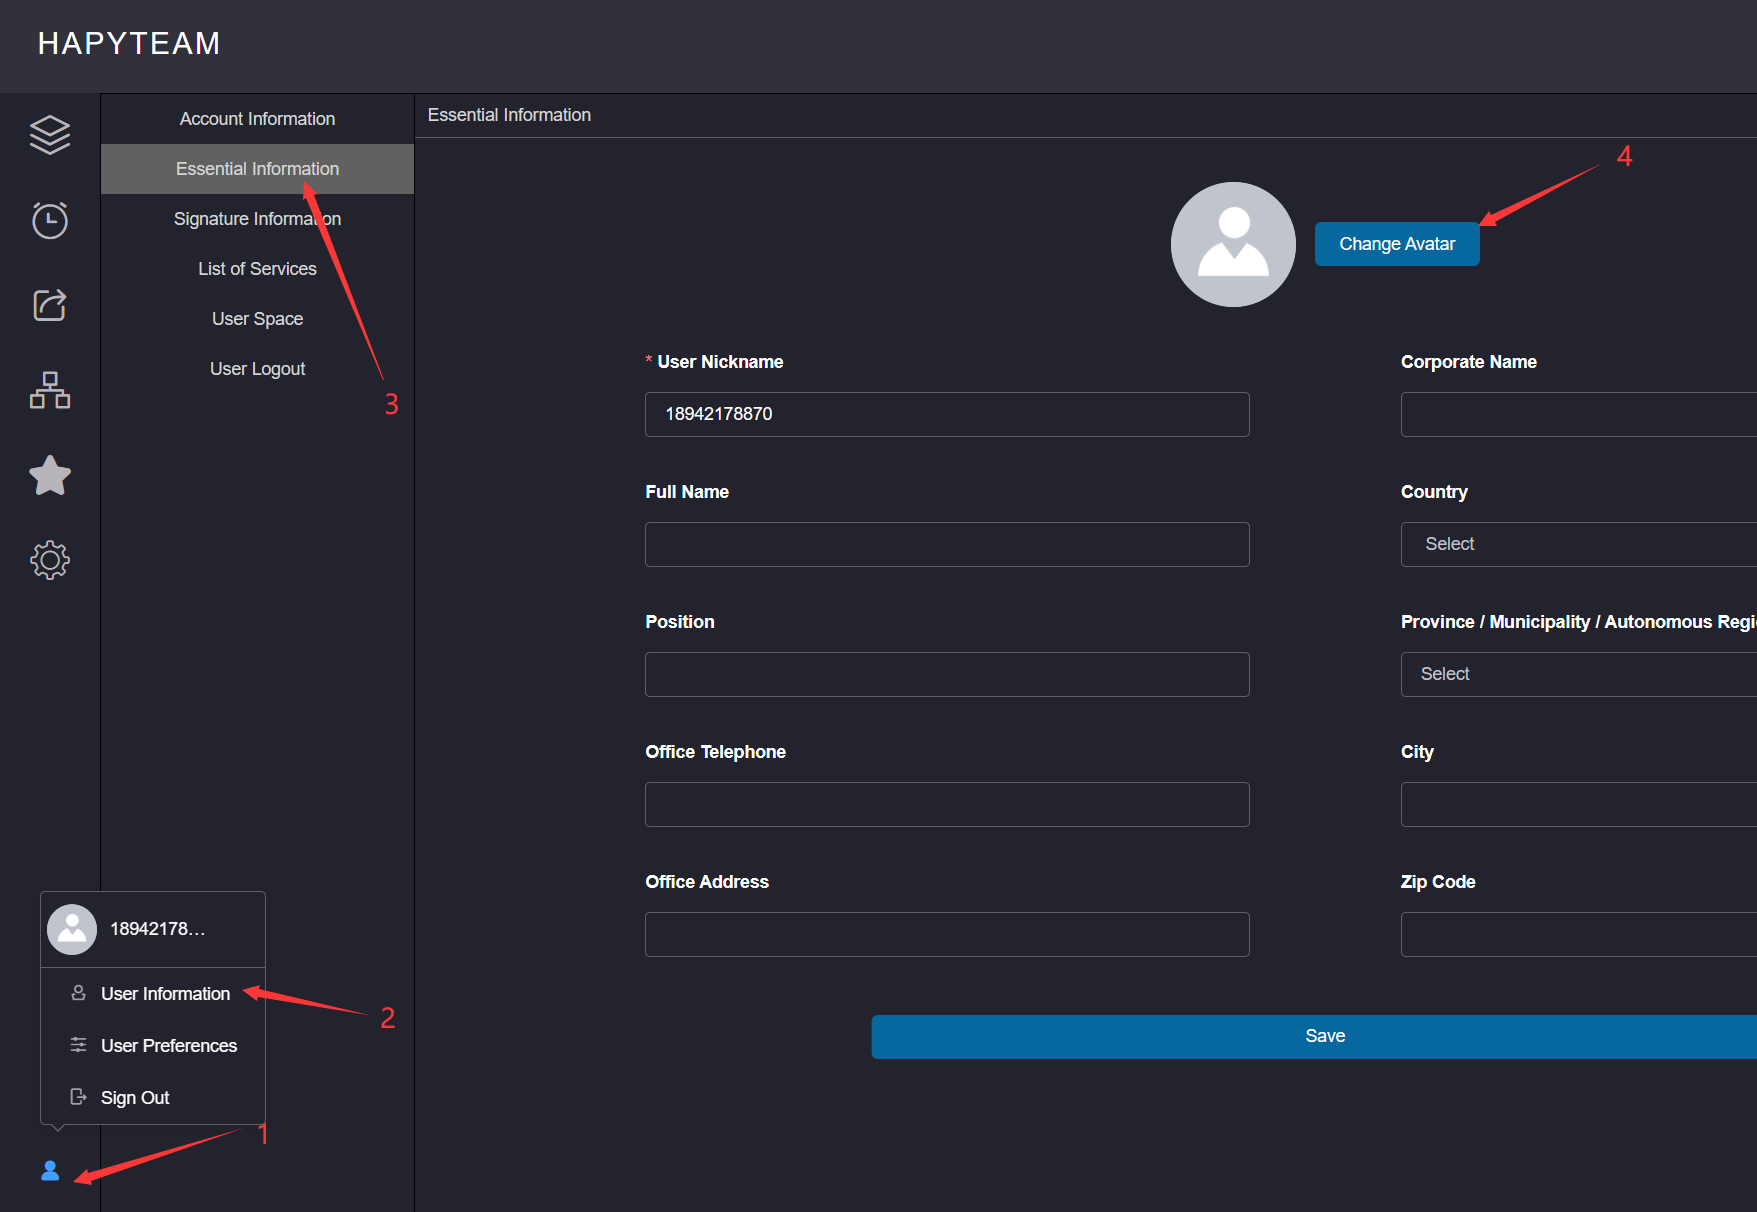Open the gear settings sidebar icon
This screenshot has width=1757, height=1212.
(x=50, y=560)
